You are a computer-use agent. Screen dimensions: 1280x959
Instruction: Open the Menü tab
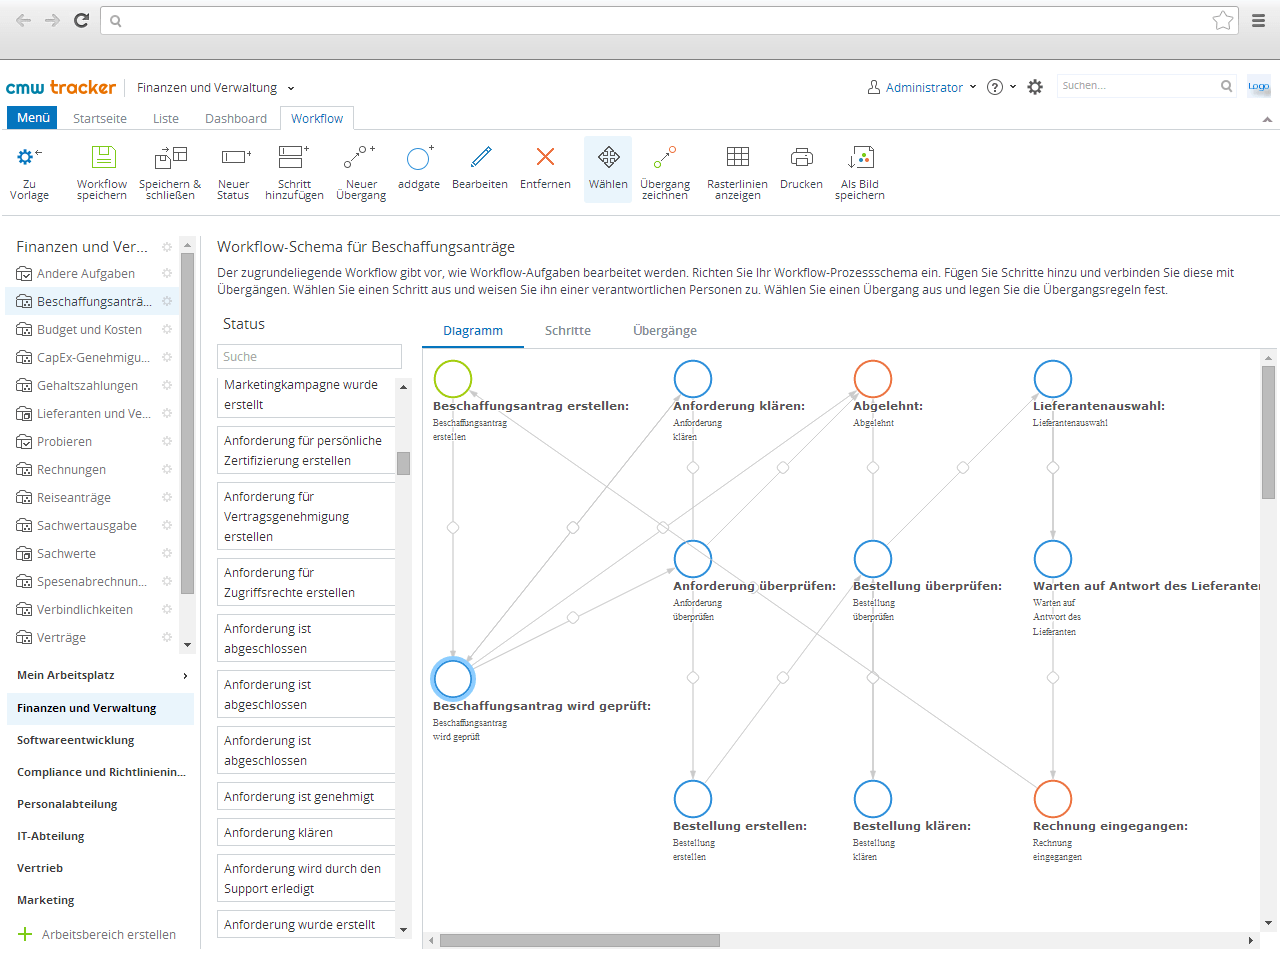tap(33, 118)
